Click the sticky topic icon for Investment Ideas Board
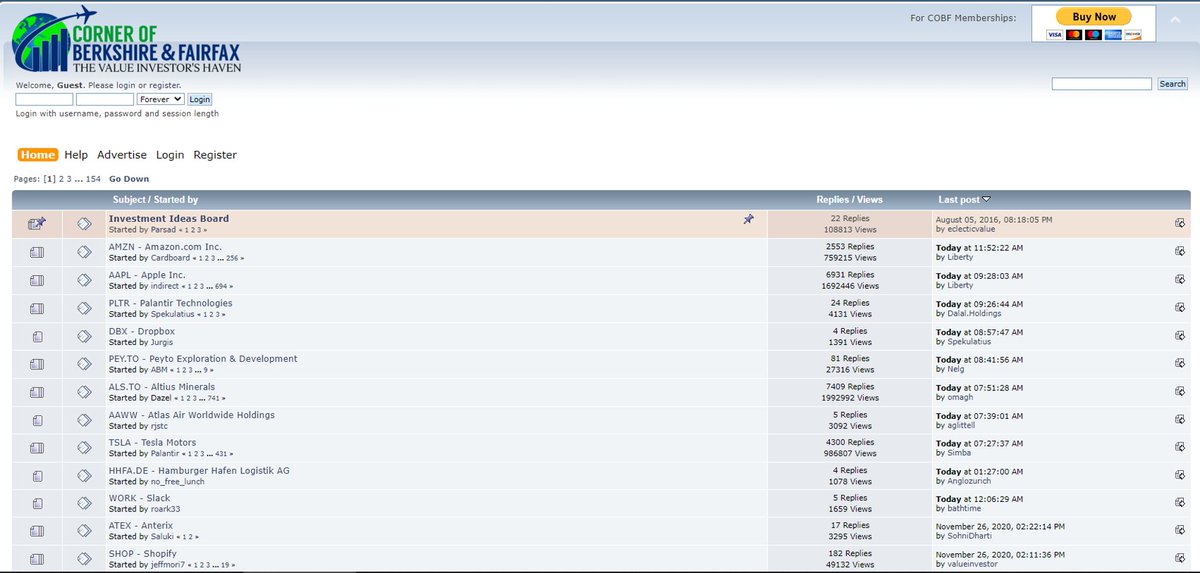This screenshot has width=1200, height=573. click(x=37, y=223)
